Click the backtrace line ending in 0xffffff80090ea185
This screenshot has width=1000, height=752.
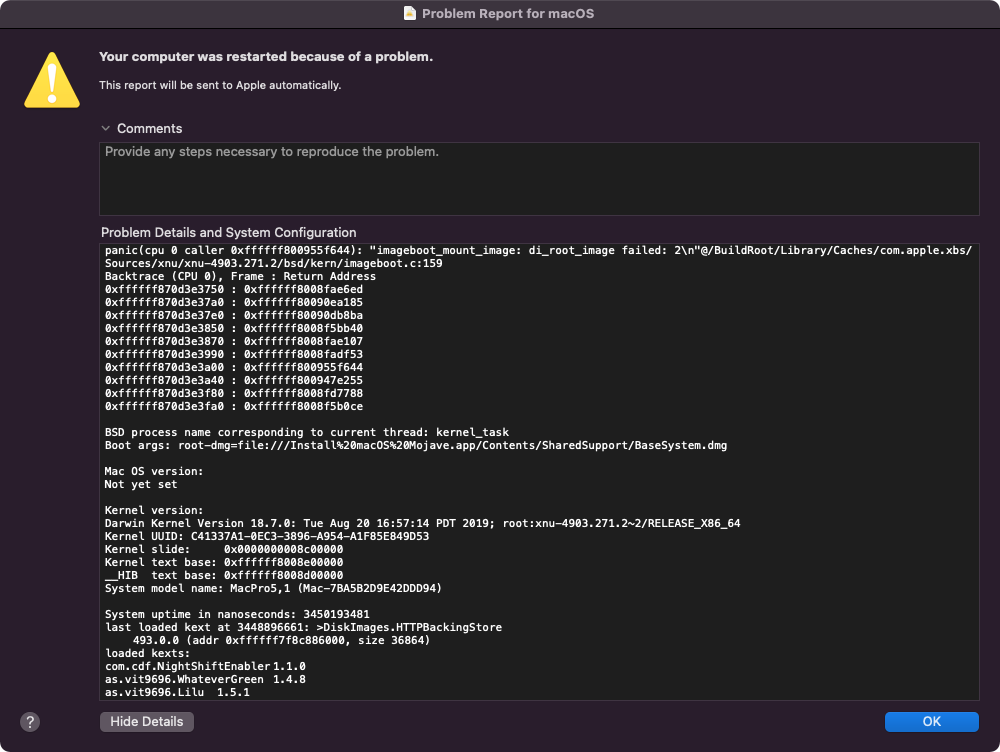[x=234, y=302]
